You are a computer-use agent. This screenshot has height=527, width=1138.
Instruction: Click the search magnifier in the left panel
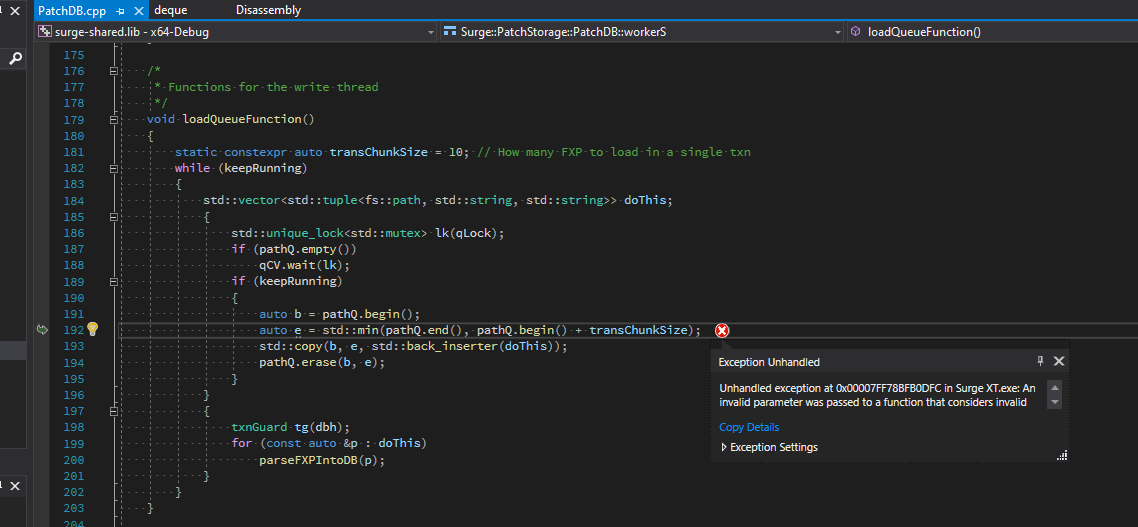15,59
